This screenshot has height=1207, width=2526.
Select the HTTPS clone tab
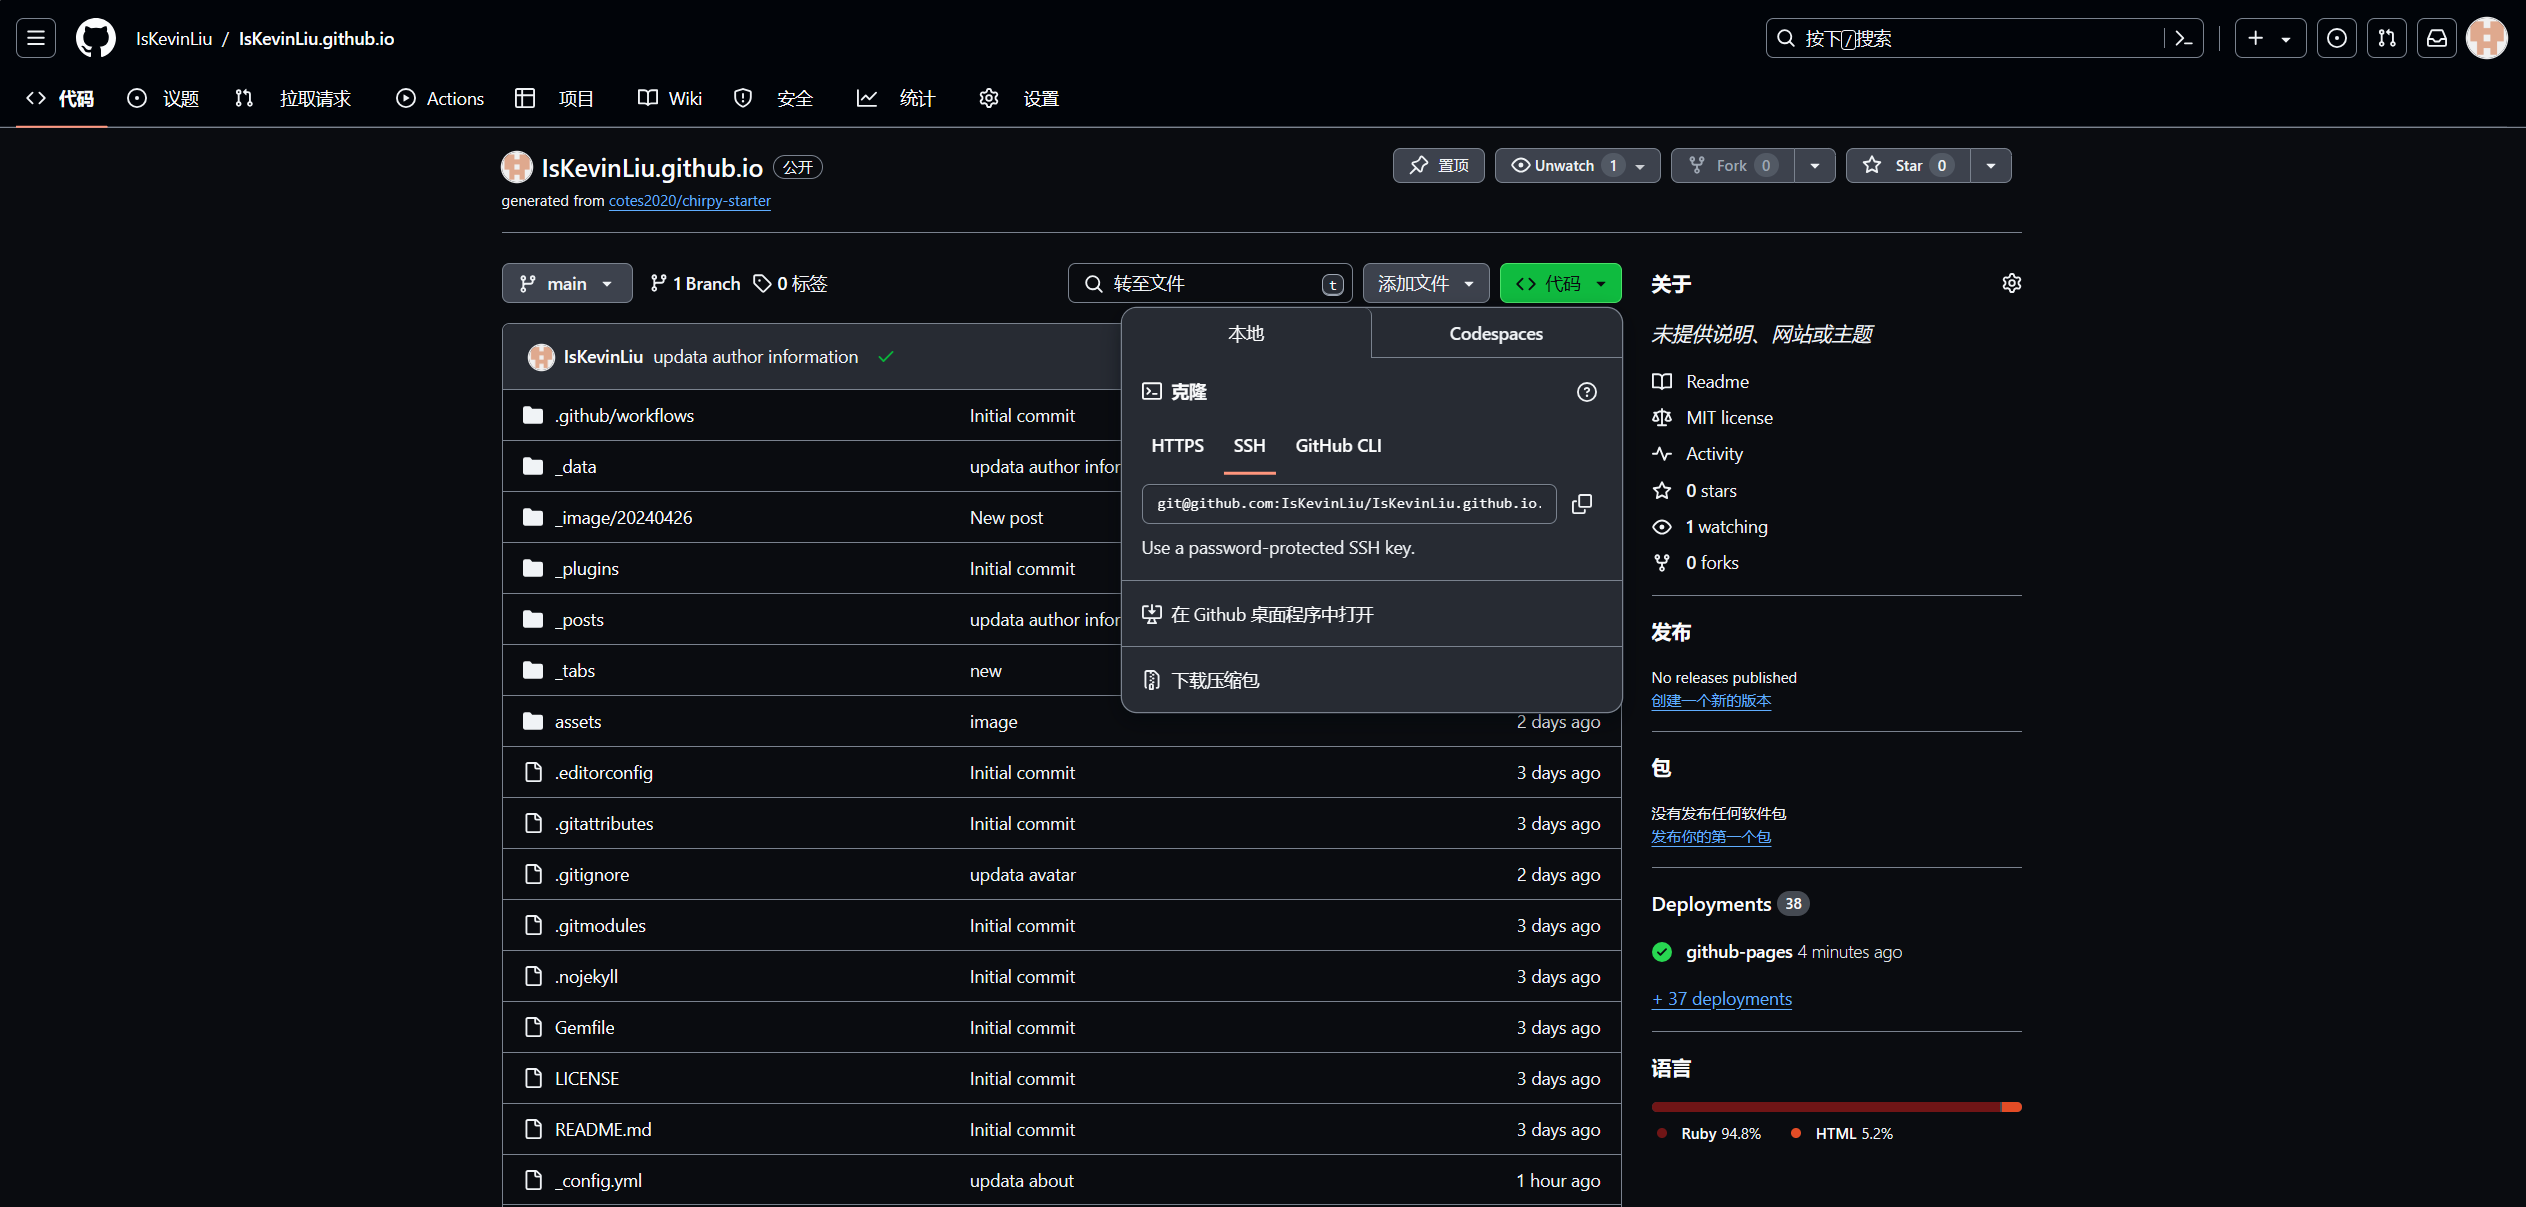(x=1177, y=446)
